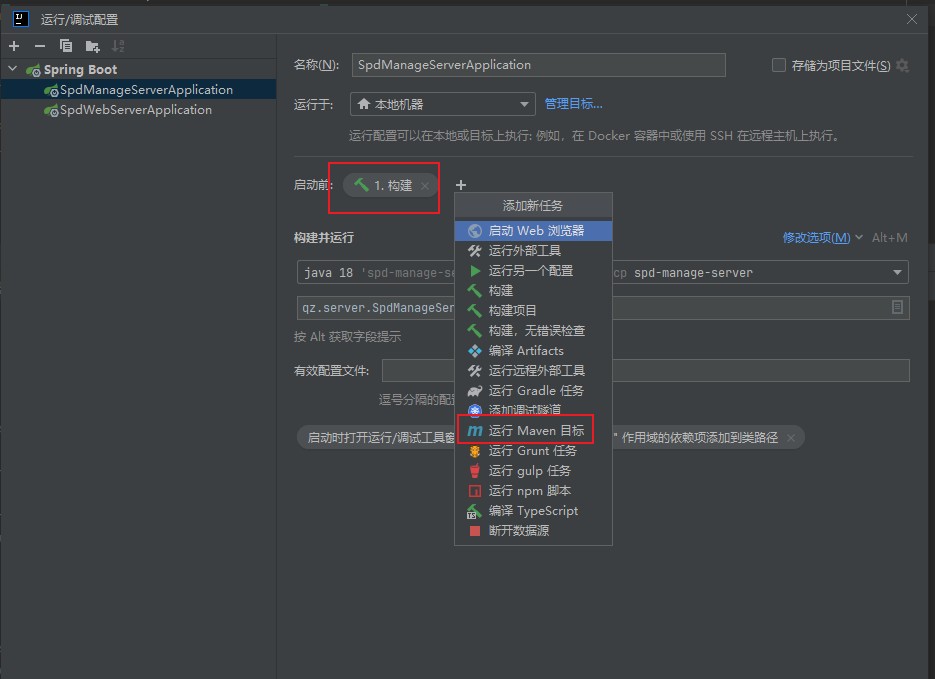Choose 运行另一个配置 from task menu
The height and width of the screenshot is (679, 935).
(x=533, y=271)
